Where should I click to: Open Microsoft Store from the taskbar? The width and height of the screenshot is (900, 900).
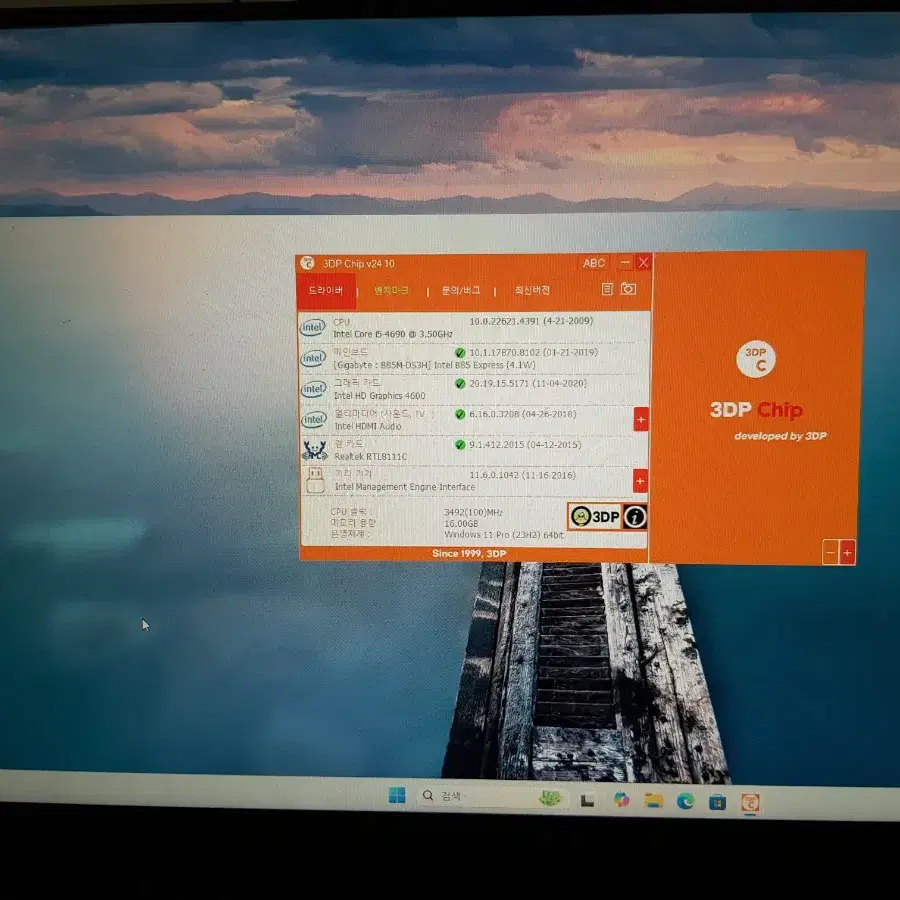pos(717,801)
